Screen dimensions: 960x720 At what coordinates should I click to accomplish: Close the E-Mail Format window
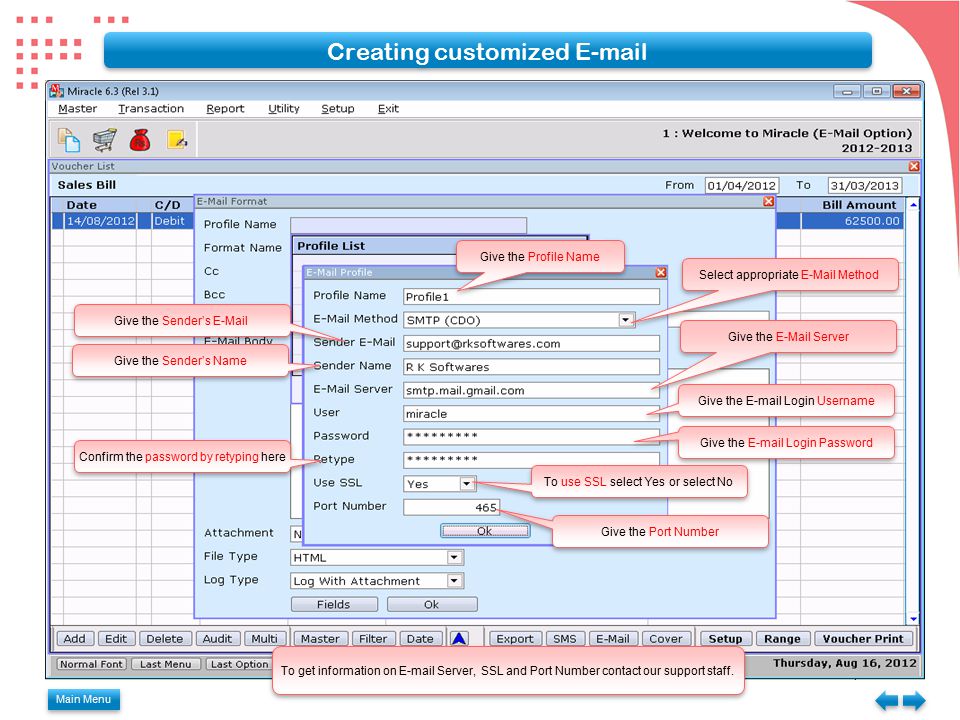769,201
